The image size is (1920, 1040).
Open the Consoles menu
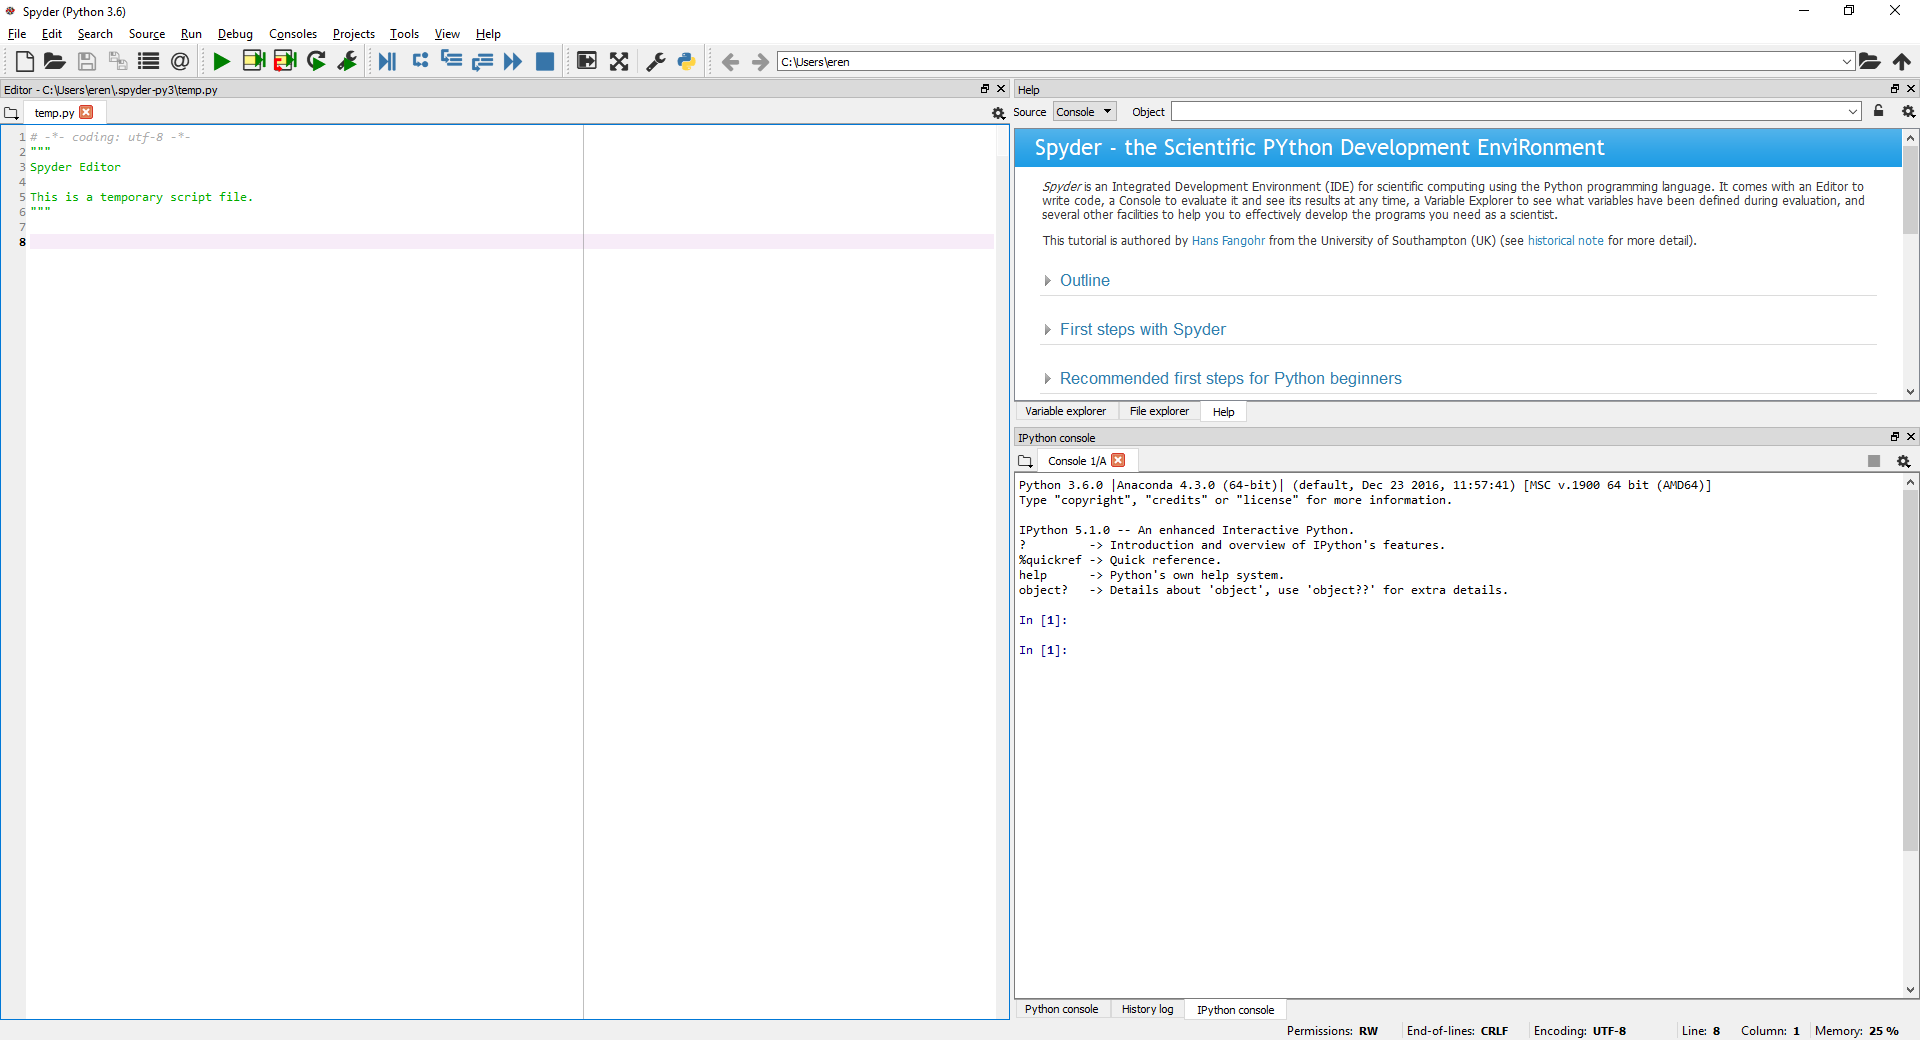(293, 34)
